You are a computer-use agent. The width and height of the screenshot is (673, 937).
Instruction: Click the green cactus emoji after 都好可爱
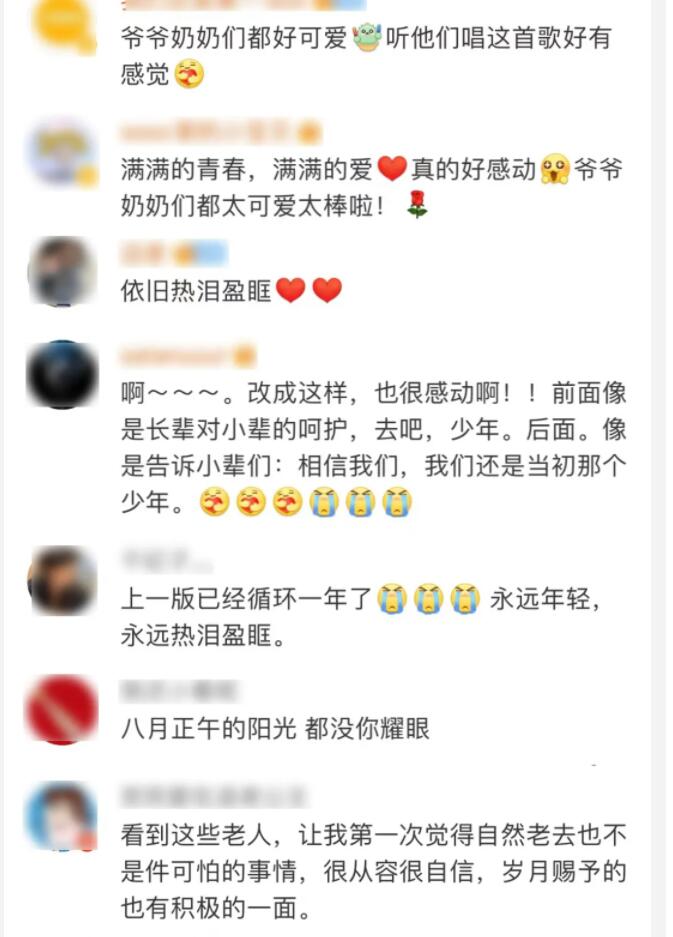366,37
